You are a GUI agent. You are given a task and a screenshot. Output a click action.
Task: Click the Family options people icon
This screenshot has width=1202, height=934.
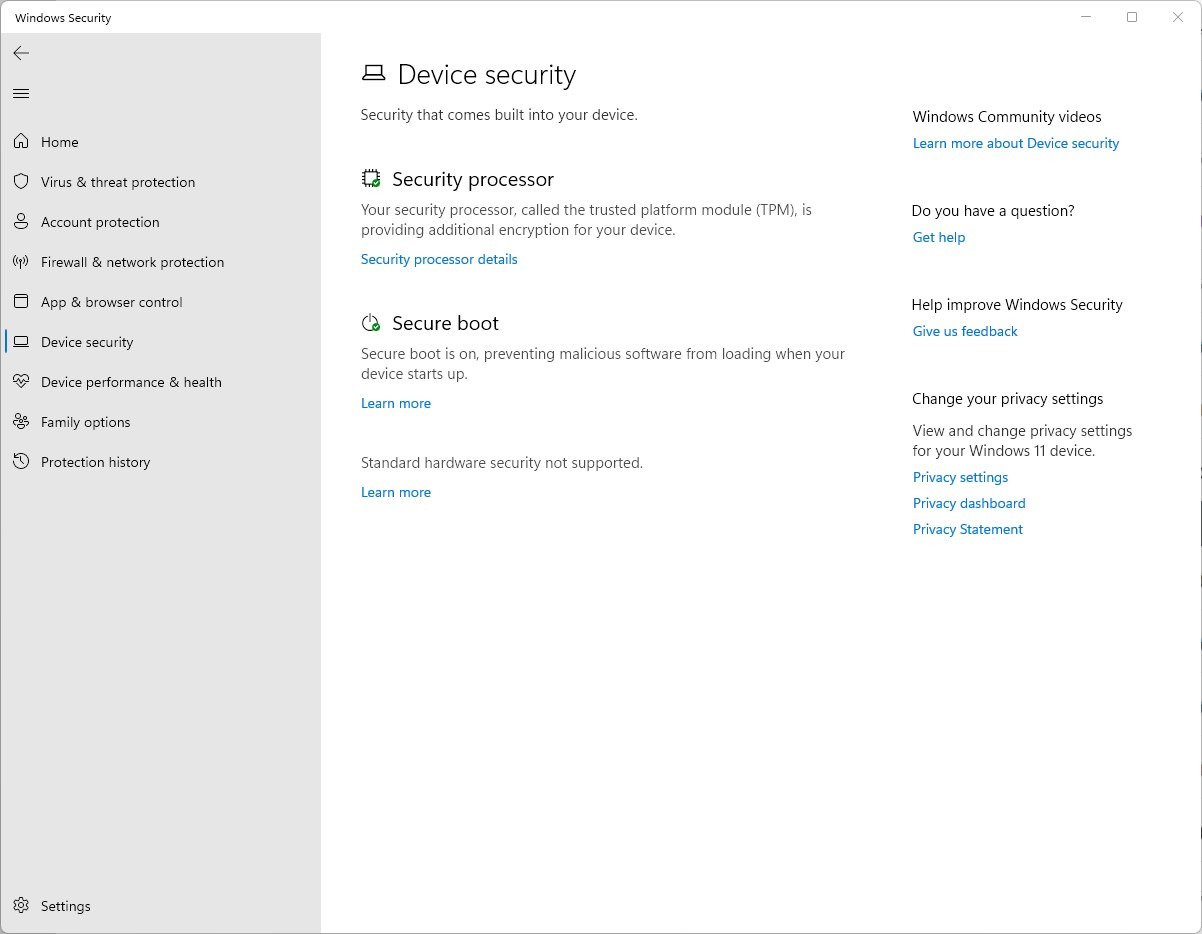[x=21, y=422]
